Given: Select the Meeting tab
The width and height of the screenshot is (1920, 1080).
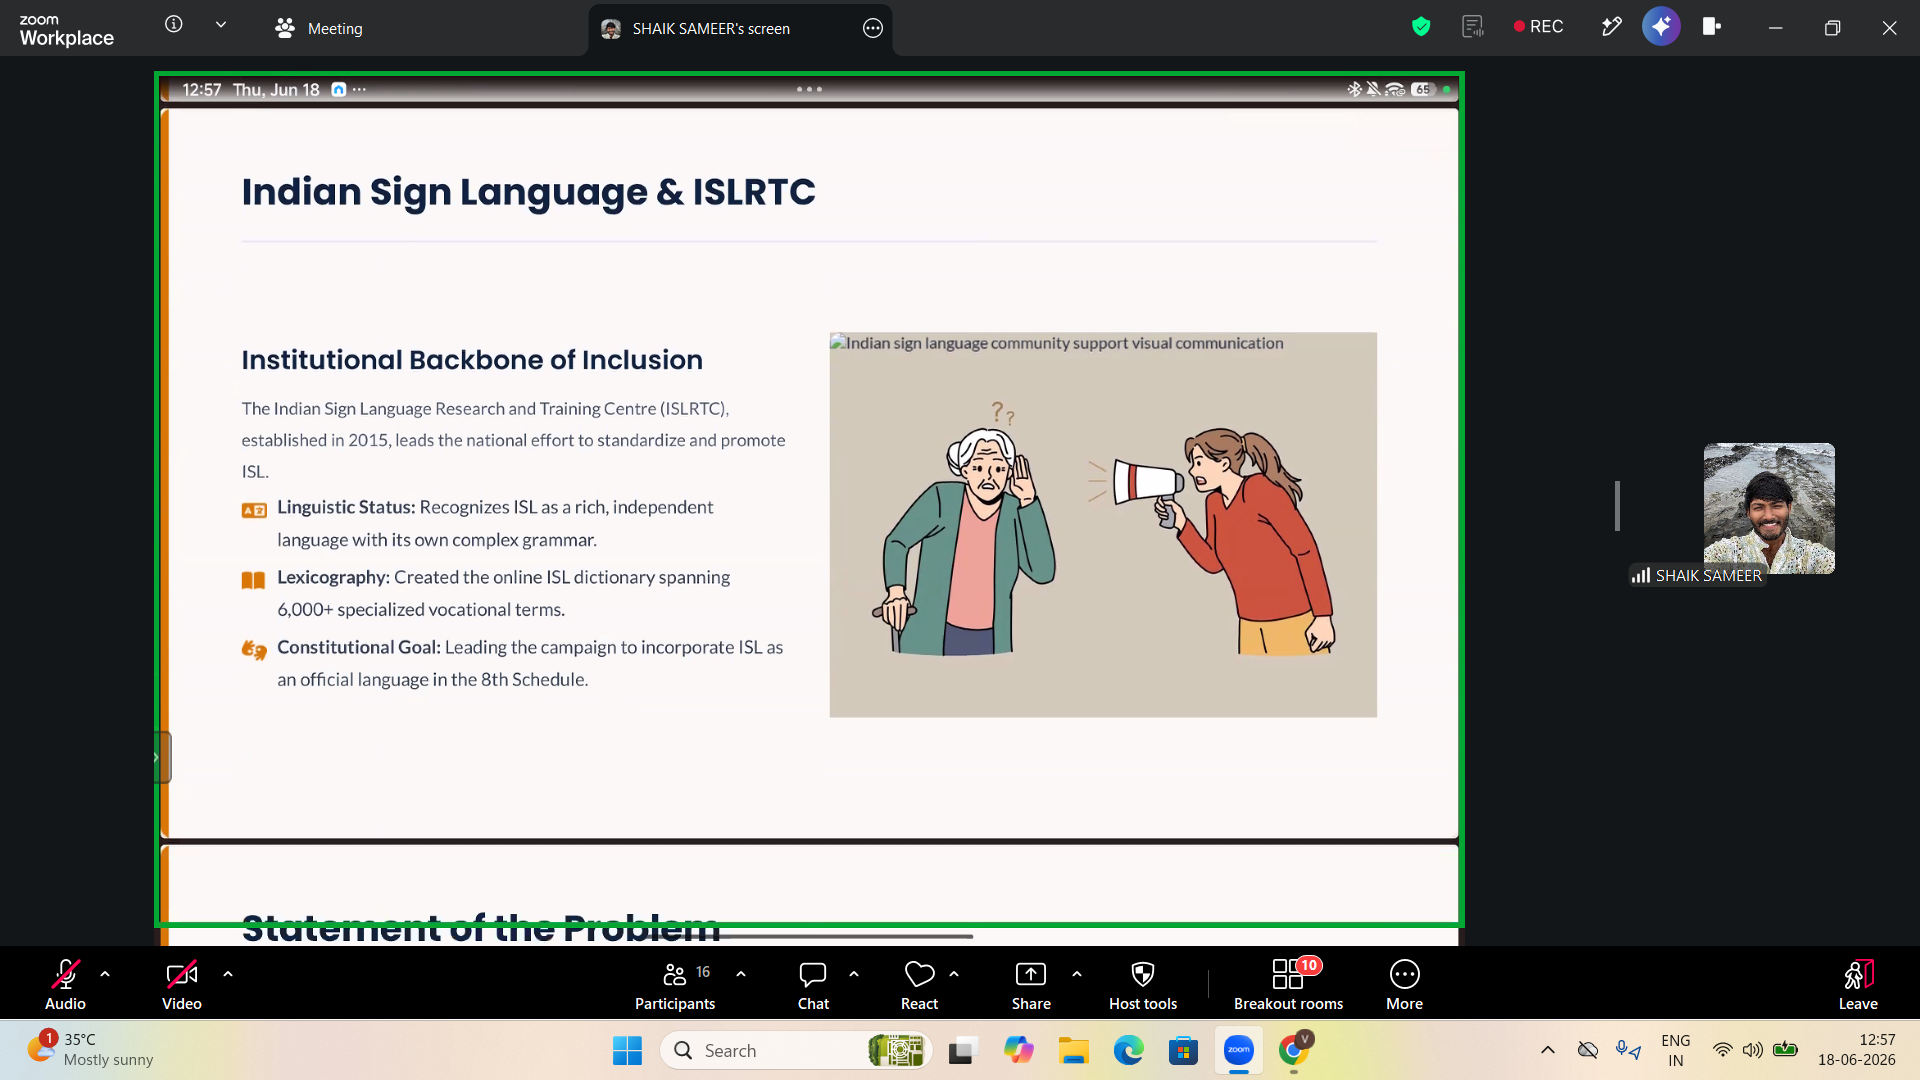Looking at the screenshot, I should [319, 28].
